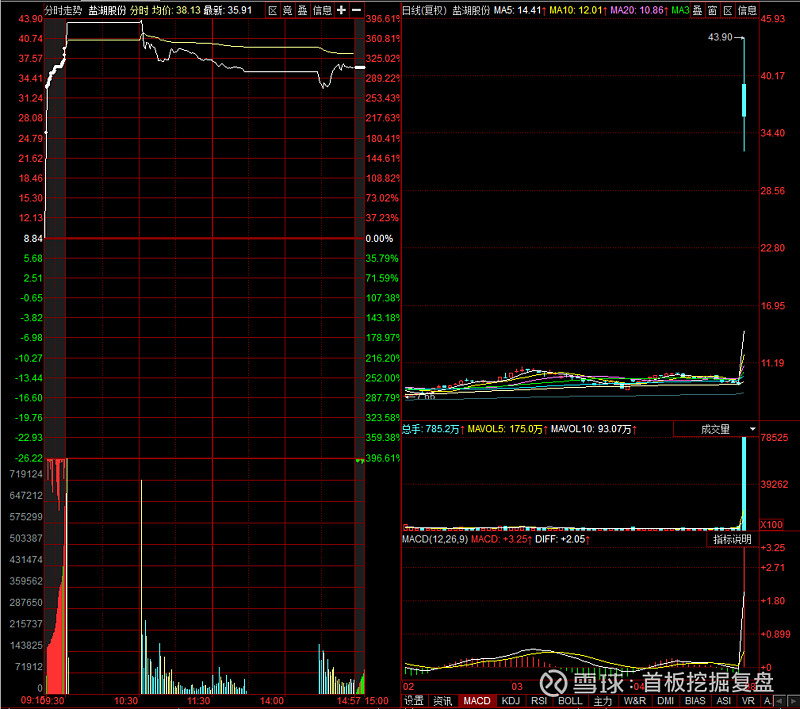The height and width of the screenshot is (709, 800).
Task: Click the DIFF: +2.05 value
Action: pyautogui.click(x=562, y=539)
